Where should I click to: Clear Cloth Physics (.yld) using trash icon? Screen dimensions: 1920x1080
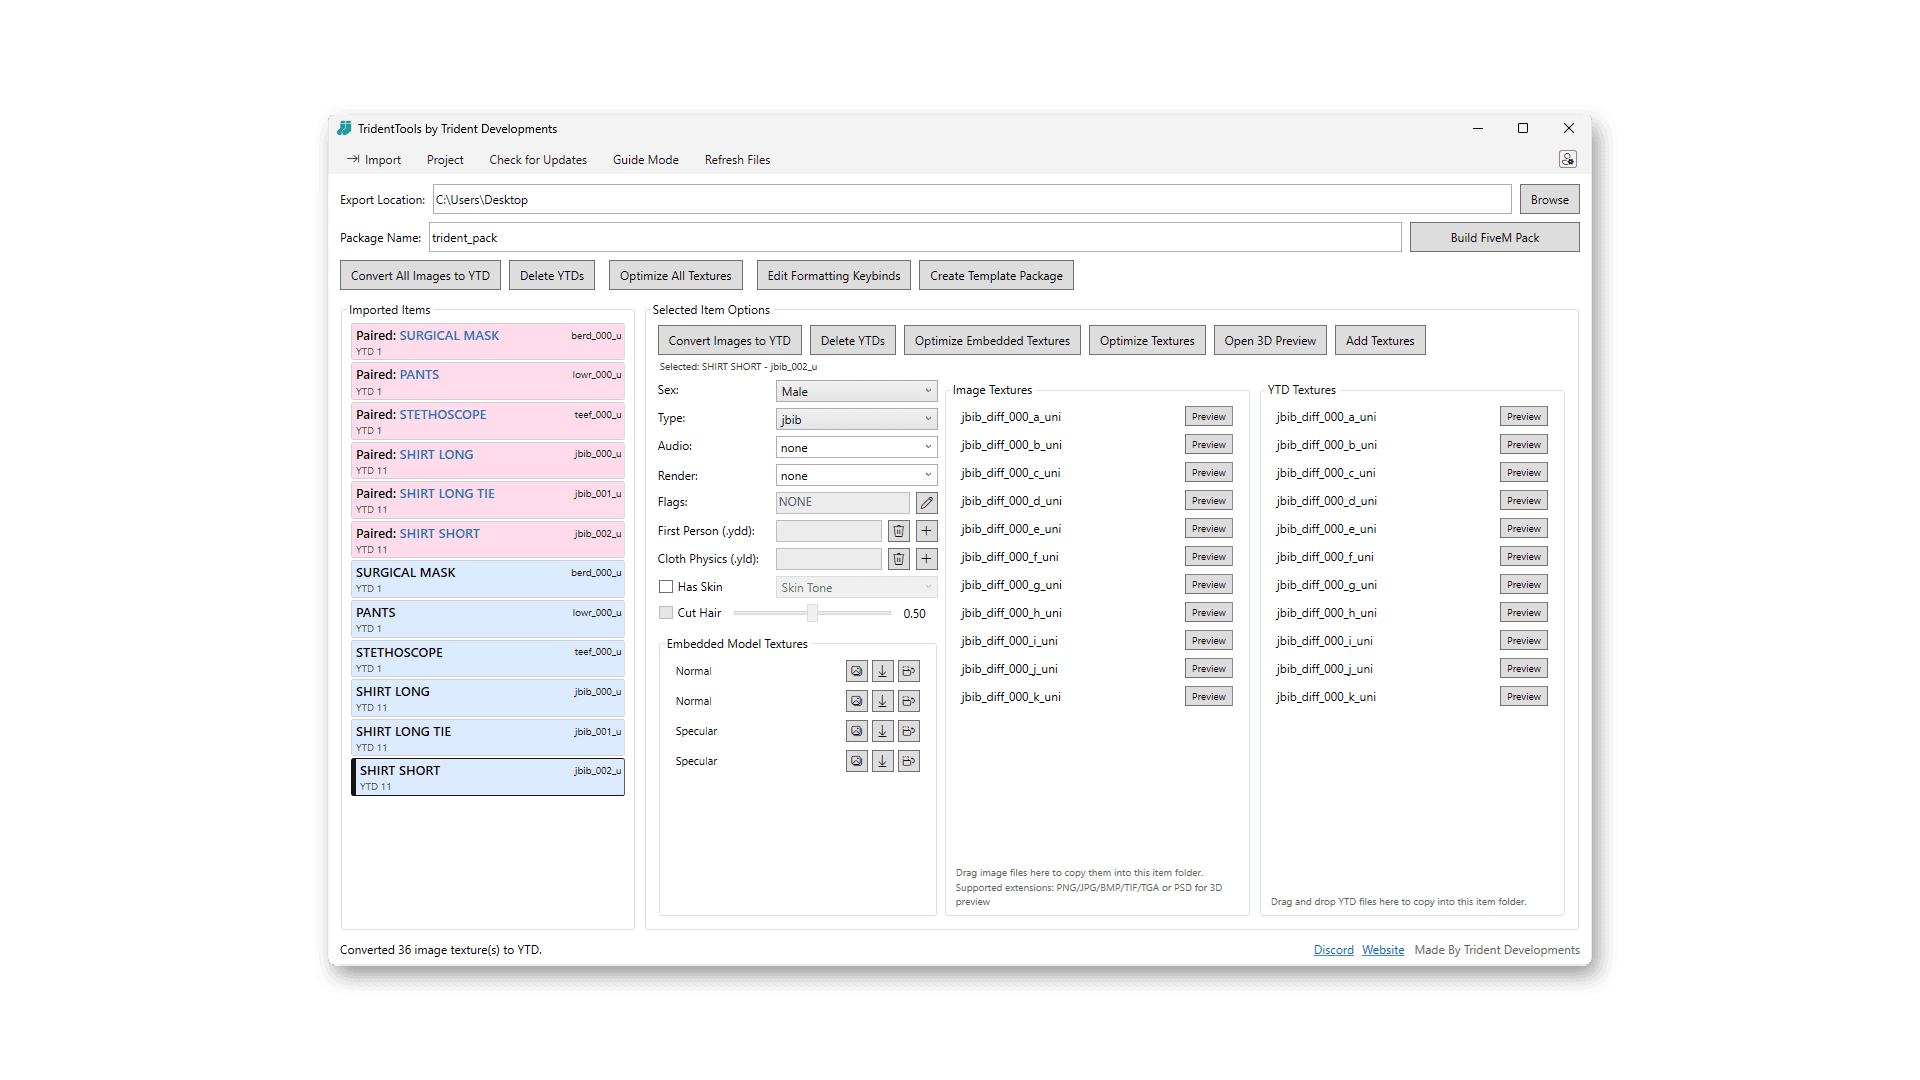[x=898, y=558]
